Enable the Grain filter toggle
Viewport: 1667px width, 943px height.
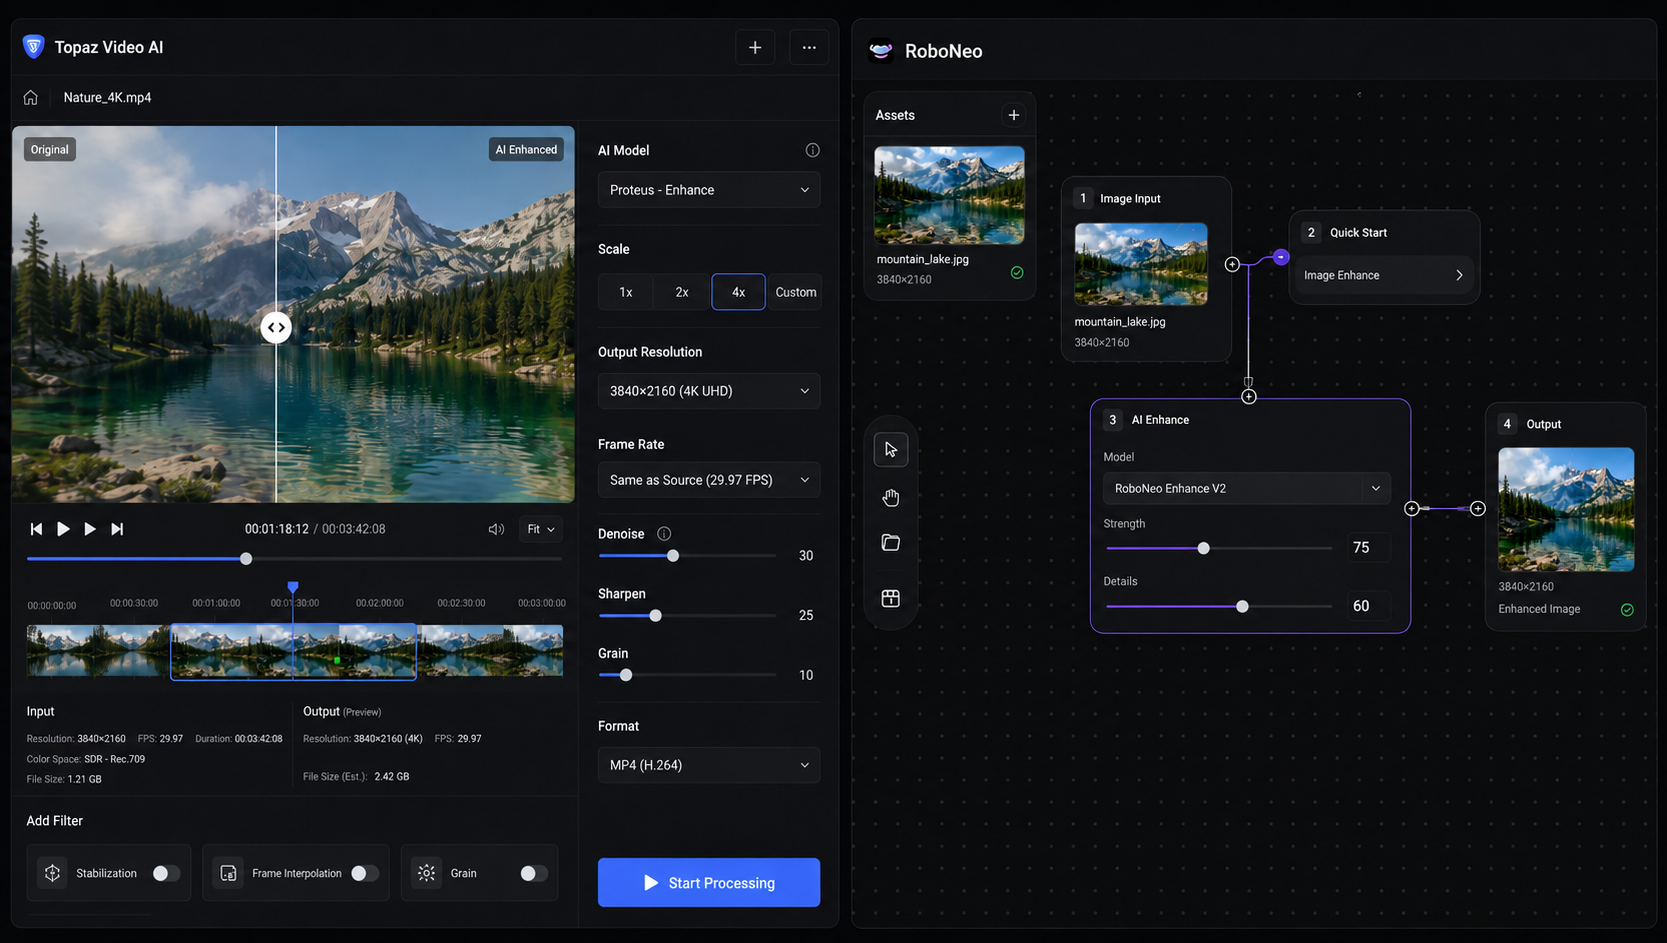click(x=534, y=873)
